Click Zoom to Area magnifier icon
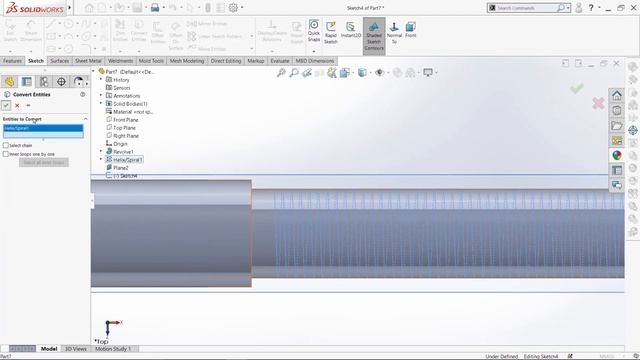Image resolution: width=640 pixels, height=360 pixels. click(x=294, y=73)
